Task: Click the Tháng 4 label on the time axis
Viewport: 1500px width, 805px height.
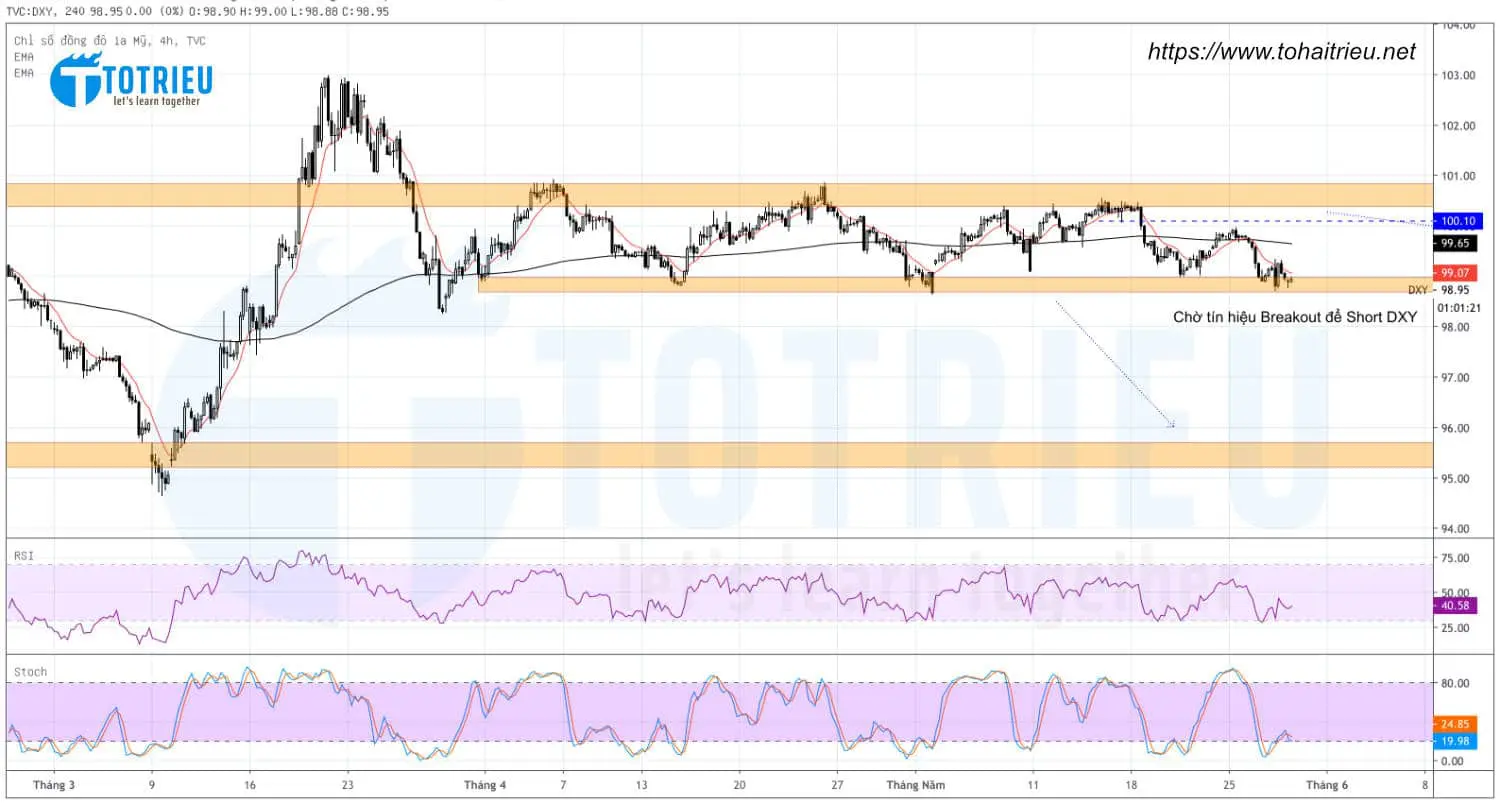Action: click(485, 785)
